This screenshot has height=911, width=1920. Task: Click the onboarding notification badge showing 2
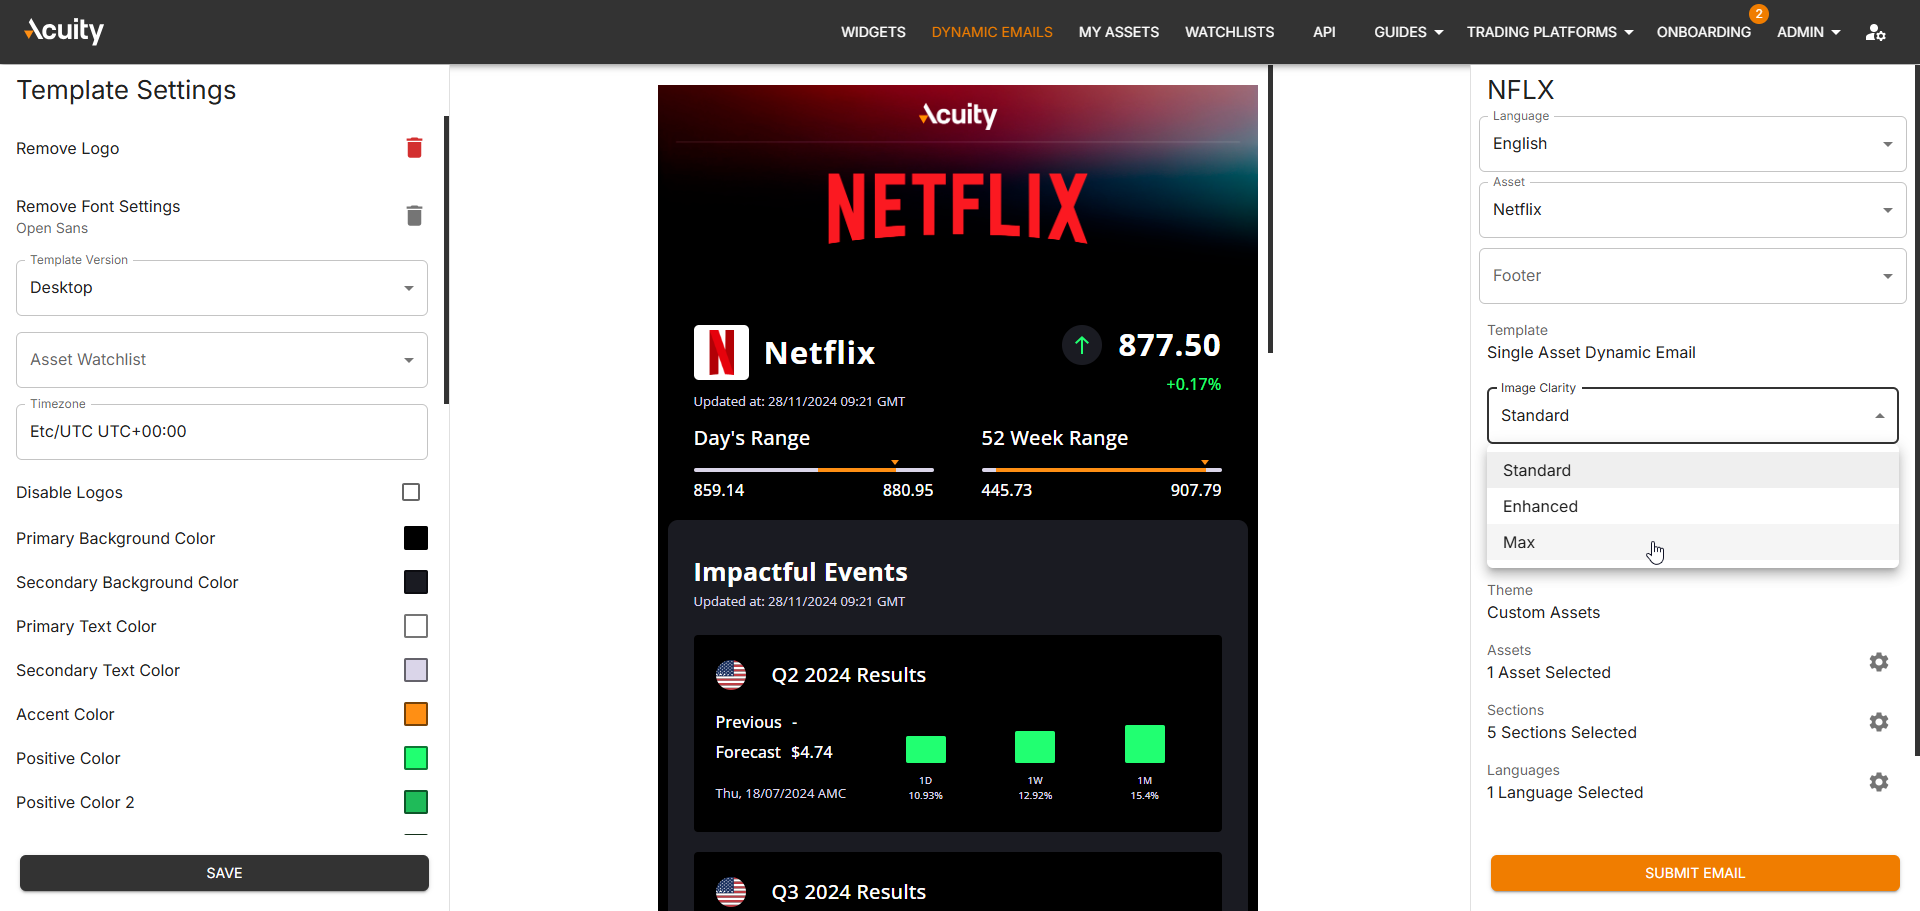[1759, 14]
